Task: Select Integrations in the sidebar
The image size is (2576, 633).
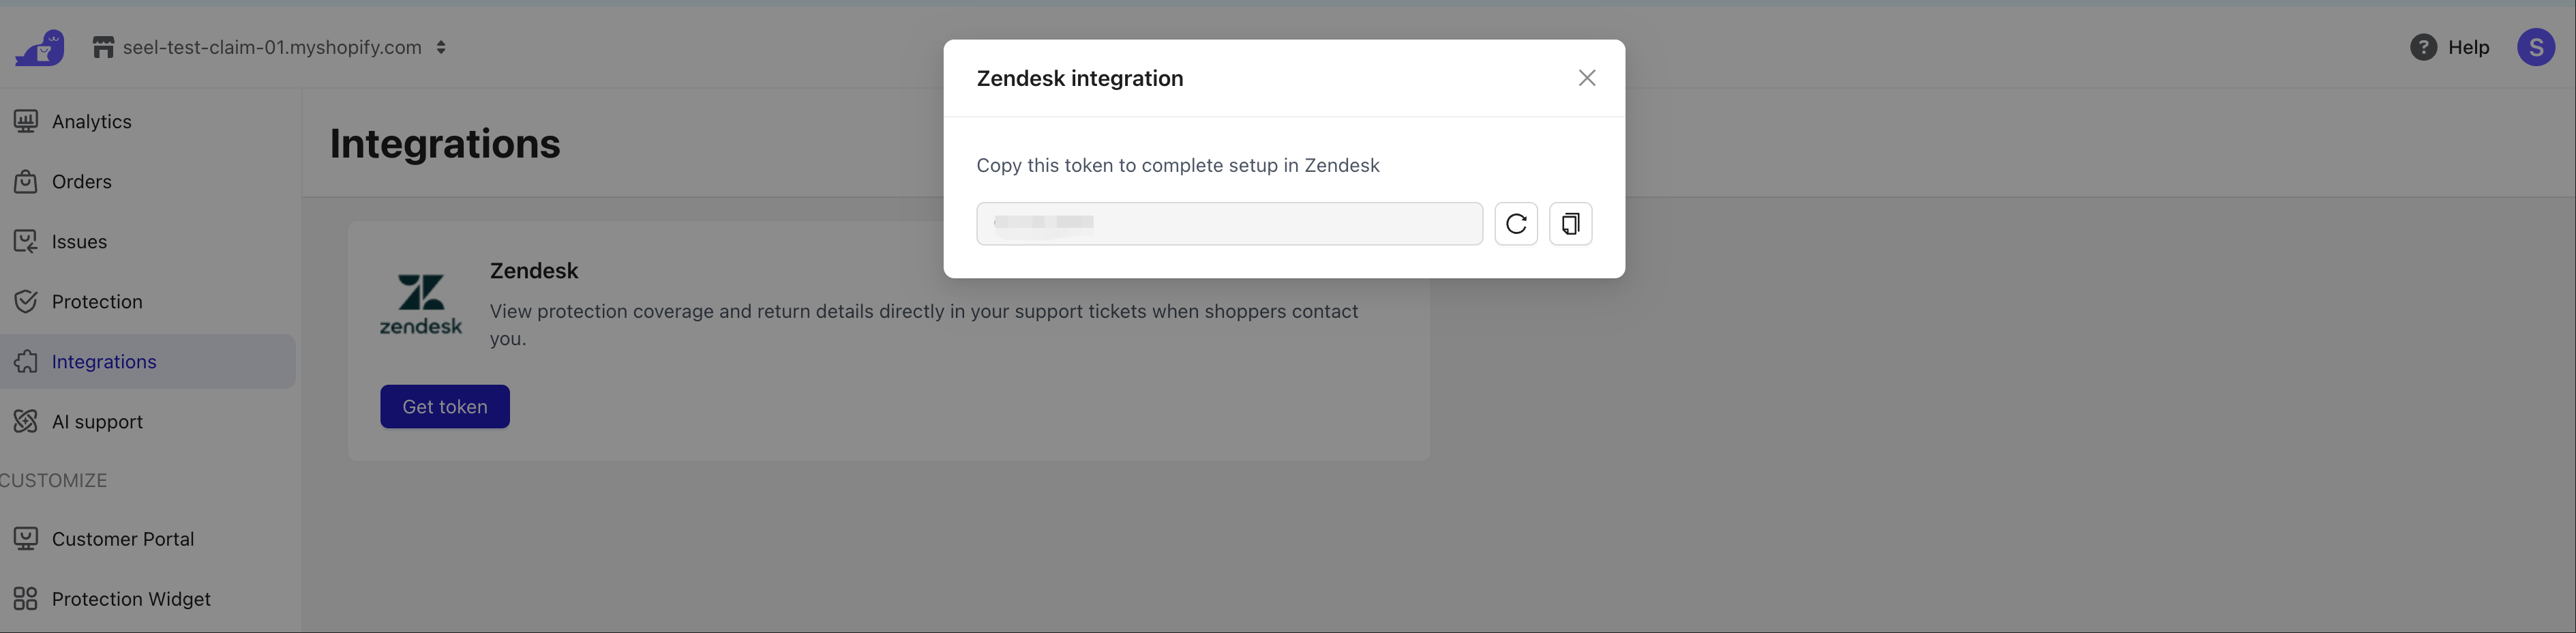Action: point(103,361)
